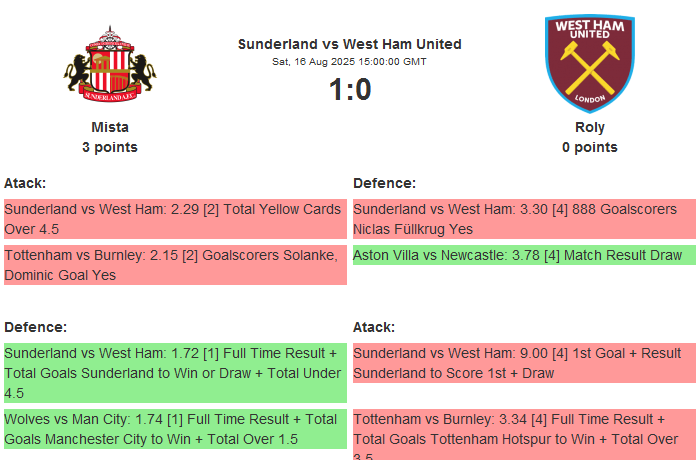Click the match date and time text
Screen dimensions: 700x460
tap(350, 62)
